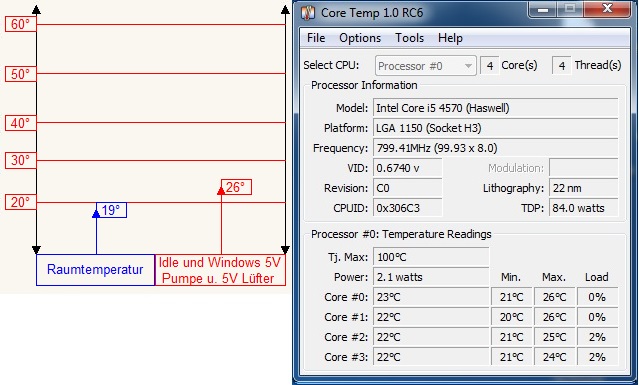Click the Revision value C0
The height and width of the screenshot is (385, 639).
pyautogui.click(x=408, y=188)
